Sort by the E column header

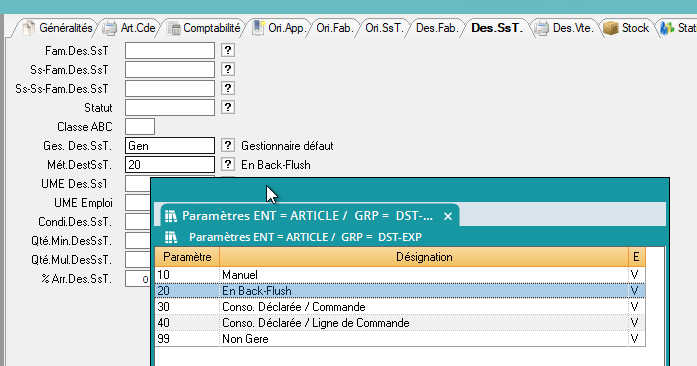point(637,257)
